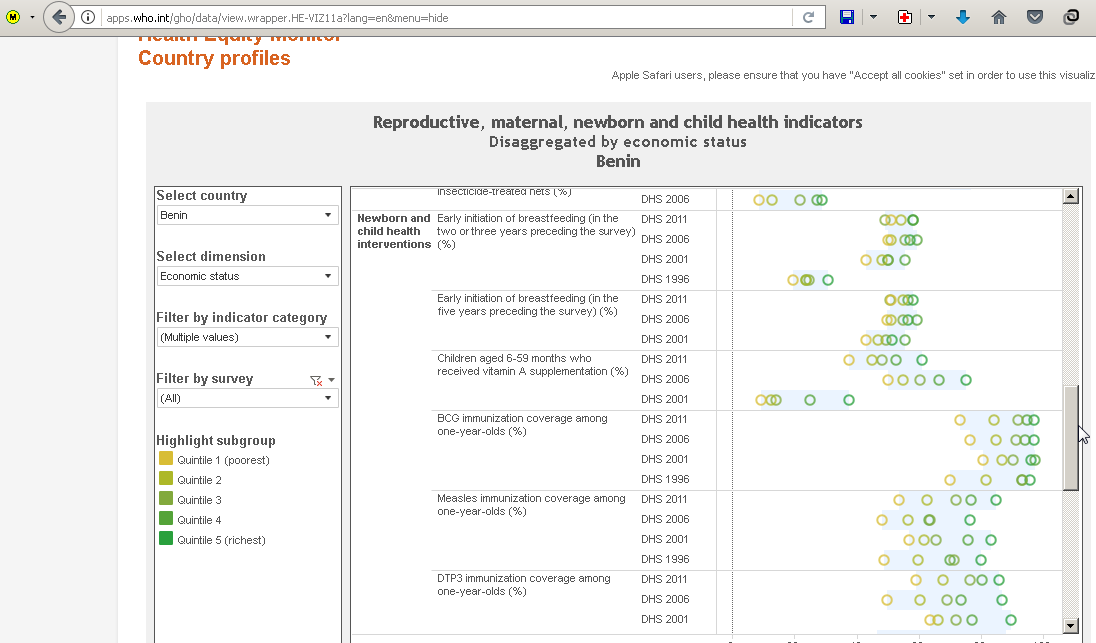Viewport: 1096px width, 643px height.
Task: Click the chart vertical scrollbar thumb
Action: pyautogui.click(x=1071, y=438)
